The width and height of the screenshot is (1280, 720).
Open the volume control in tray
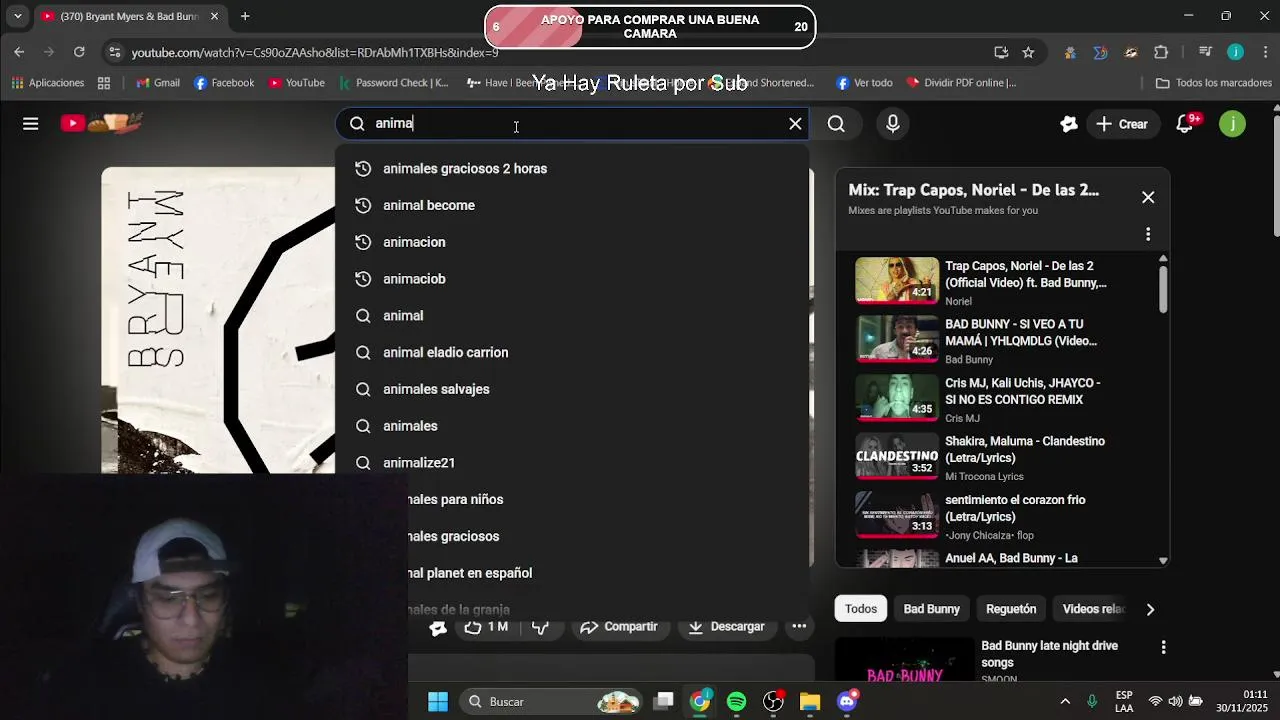pyautogui.click(x=1175, y=701)
